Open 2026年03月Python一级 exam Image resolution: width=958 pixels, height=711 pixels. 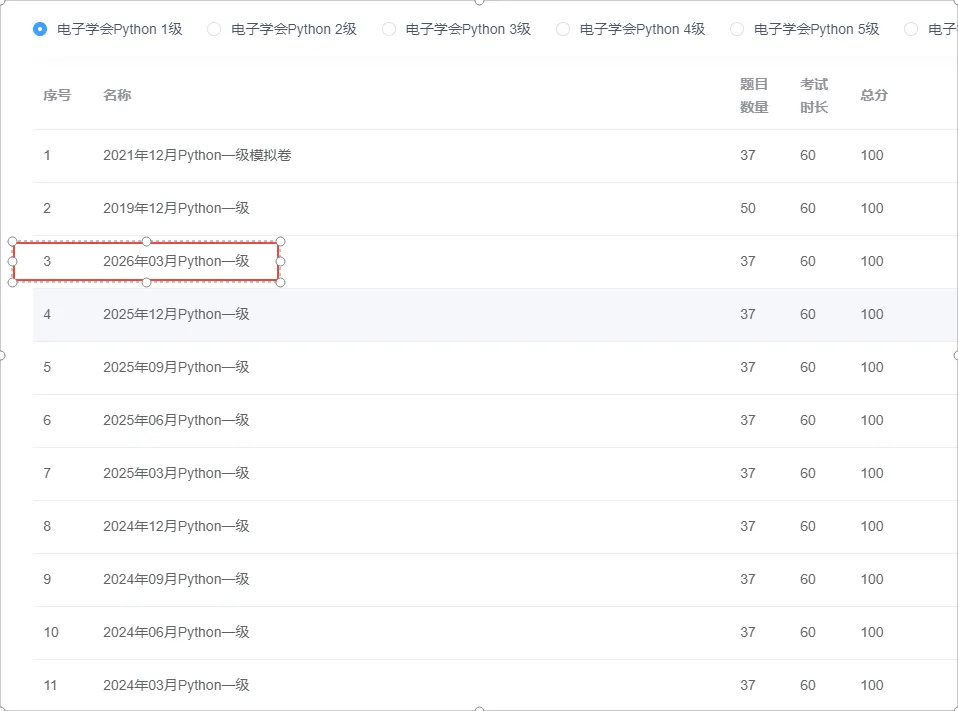[x=177, y=261]
